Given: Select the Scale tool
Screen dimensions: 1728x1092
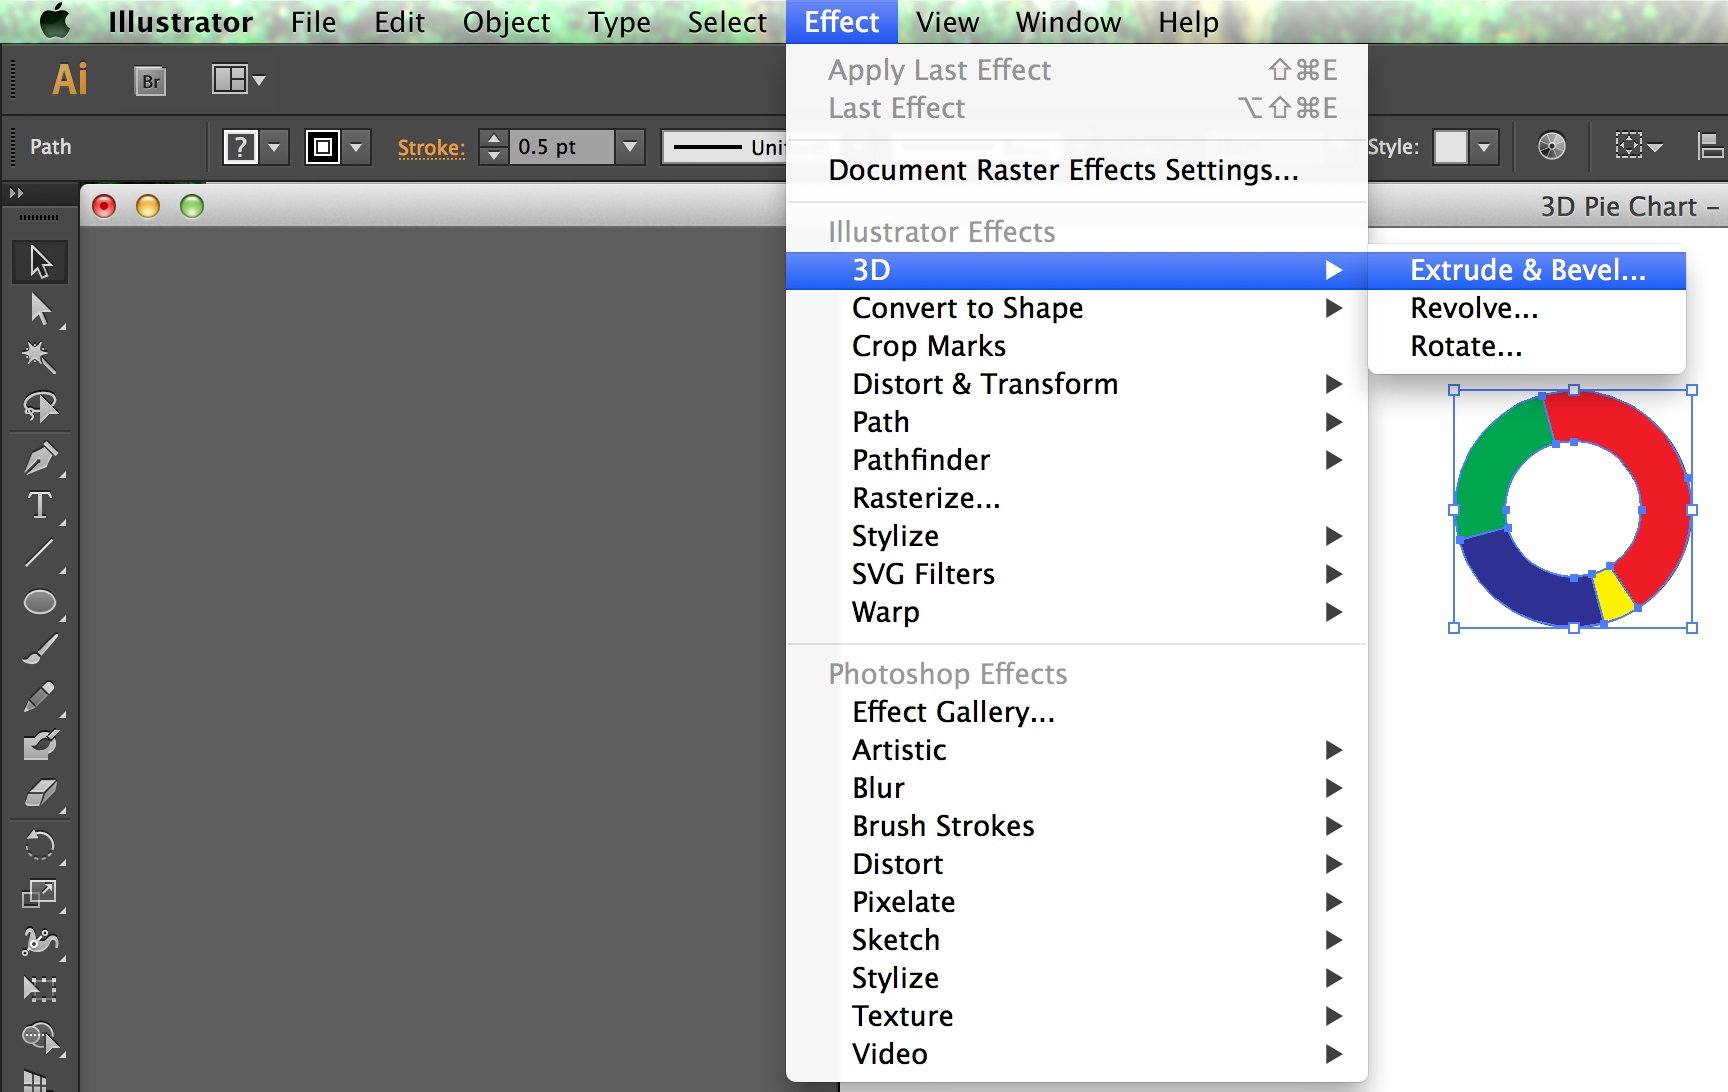Looking at the screenshot, I should tap(40, 893).
